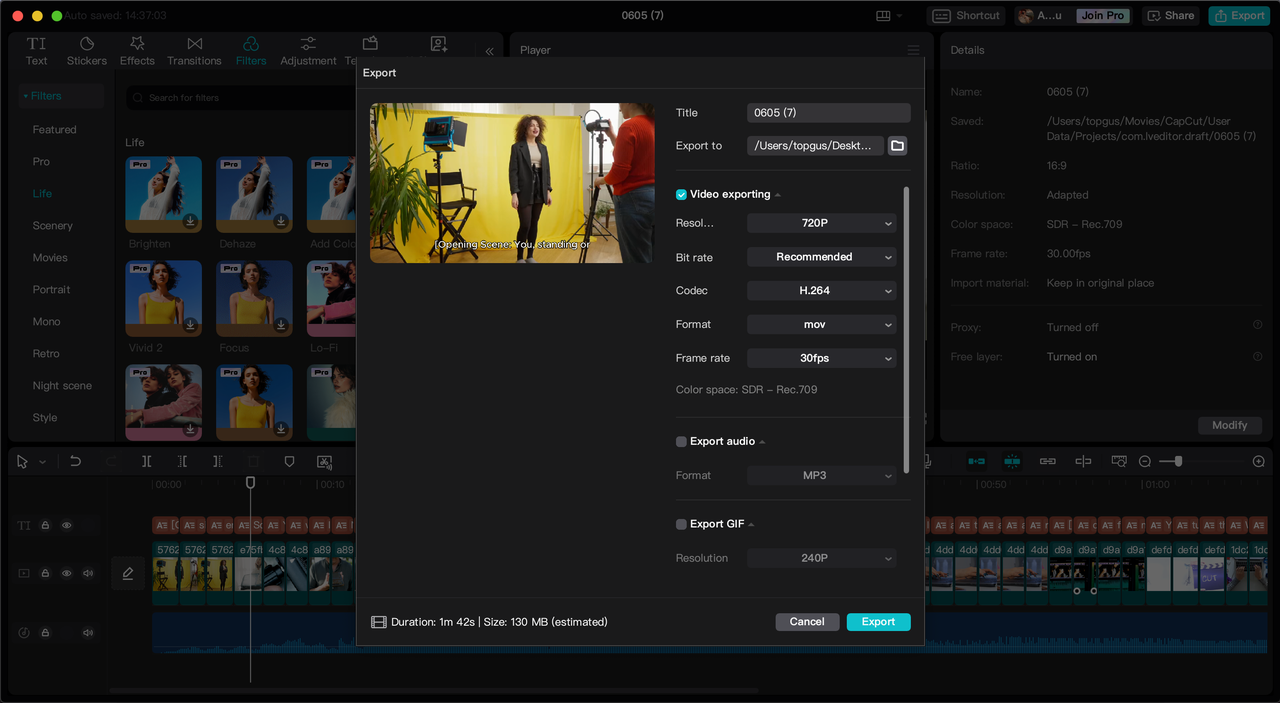Viewport: 1280px width, 703px height.
Task: Click the Share button in top bar
Action: 1171,16
